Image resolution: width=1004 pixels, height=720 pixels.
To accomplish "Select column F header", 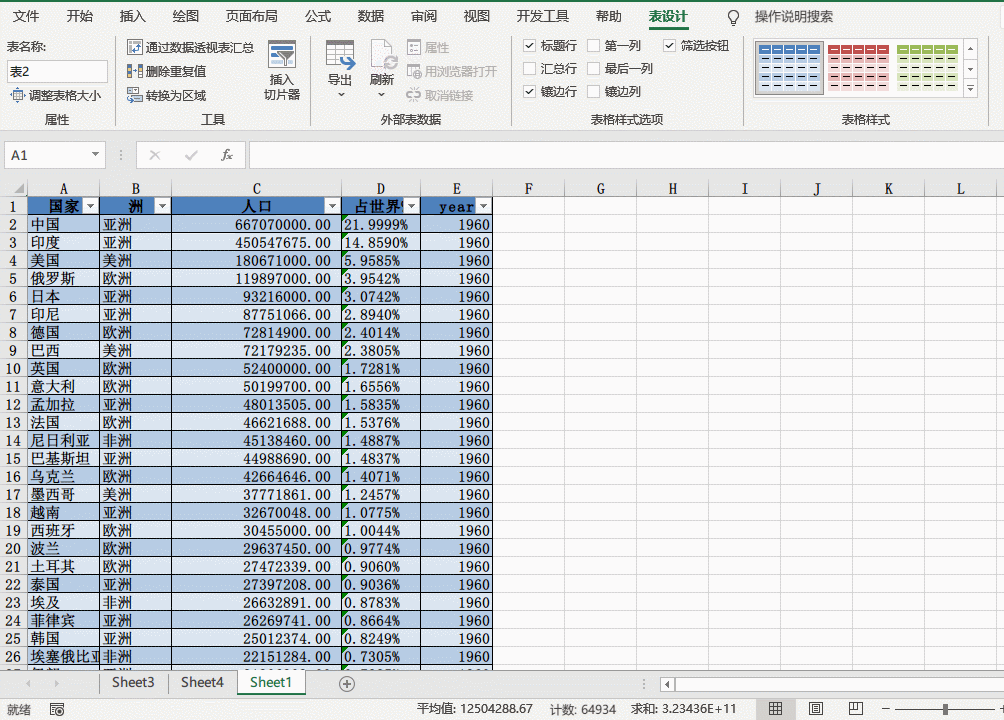I will coord(528,188).
